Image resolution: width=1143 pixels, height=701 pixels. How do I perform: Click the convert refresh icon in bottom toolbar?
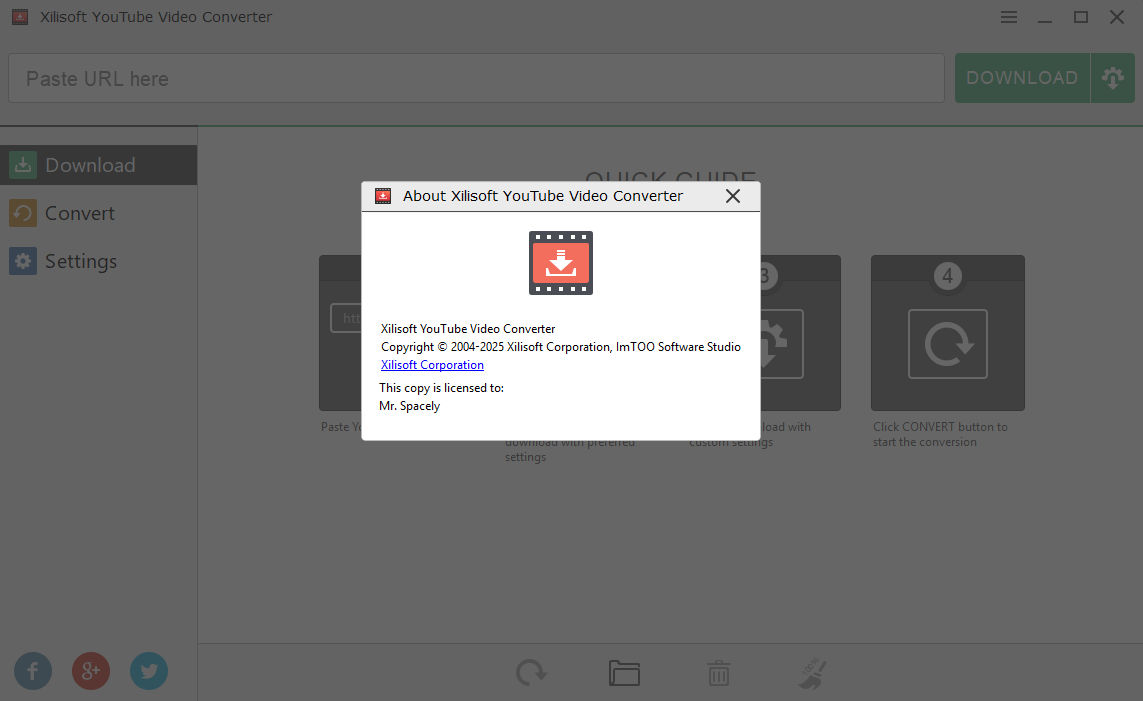point(531,673)
